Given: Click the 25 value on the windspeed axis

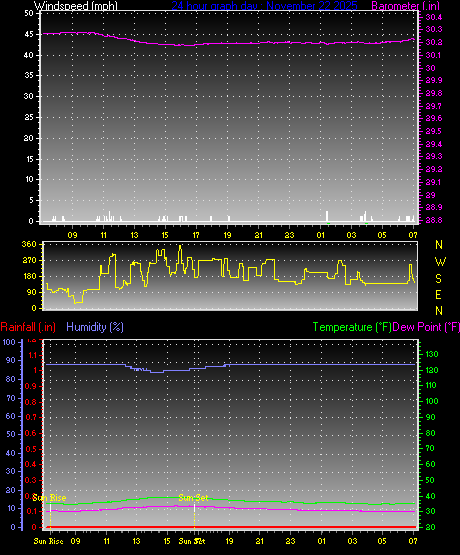Looking at the screenshot, I should coord(29,117).
